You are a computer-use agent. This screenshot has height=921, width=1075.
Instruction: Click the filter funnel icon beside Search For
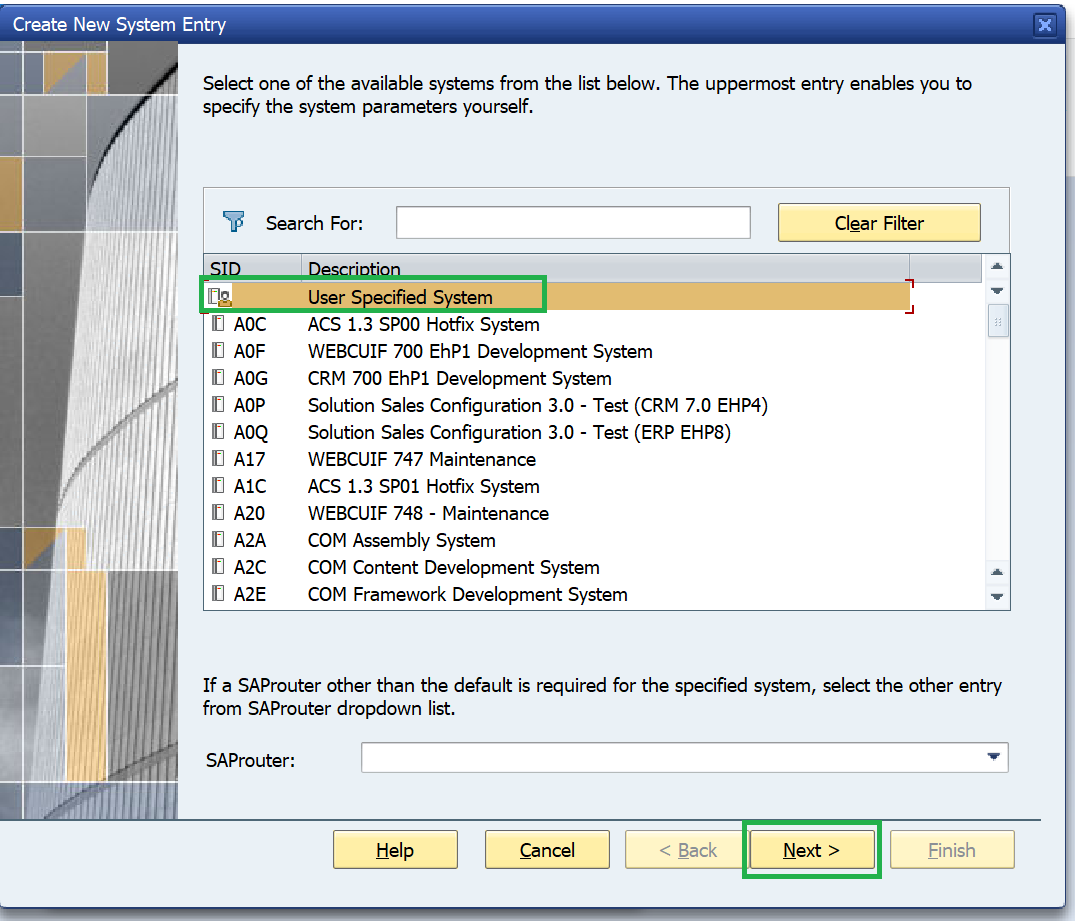[234, 222]
